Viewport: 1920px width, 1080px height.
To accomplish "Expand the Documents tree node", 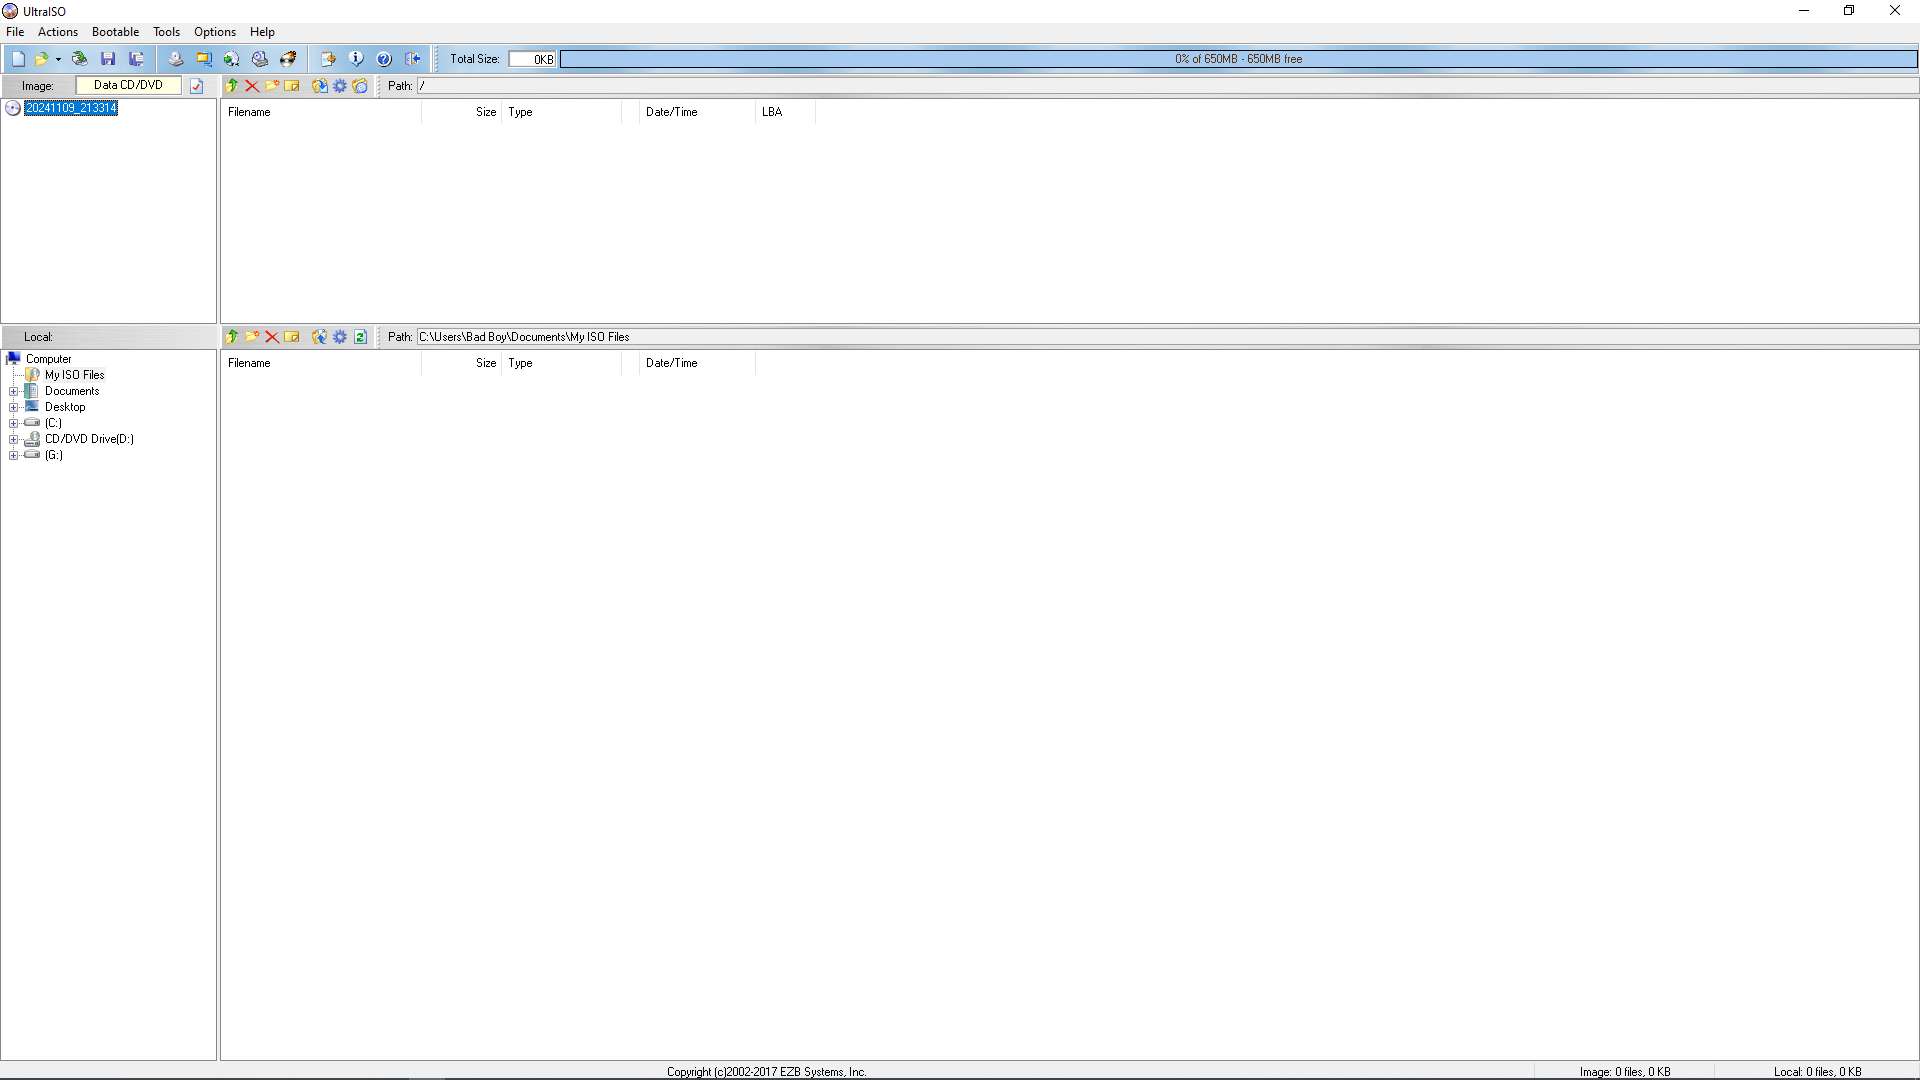I will 14,391.
